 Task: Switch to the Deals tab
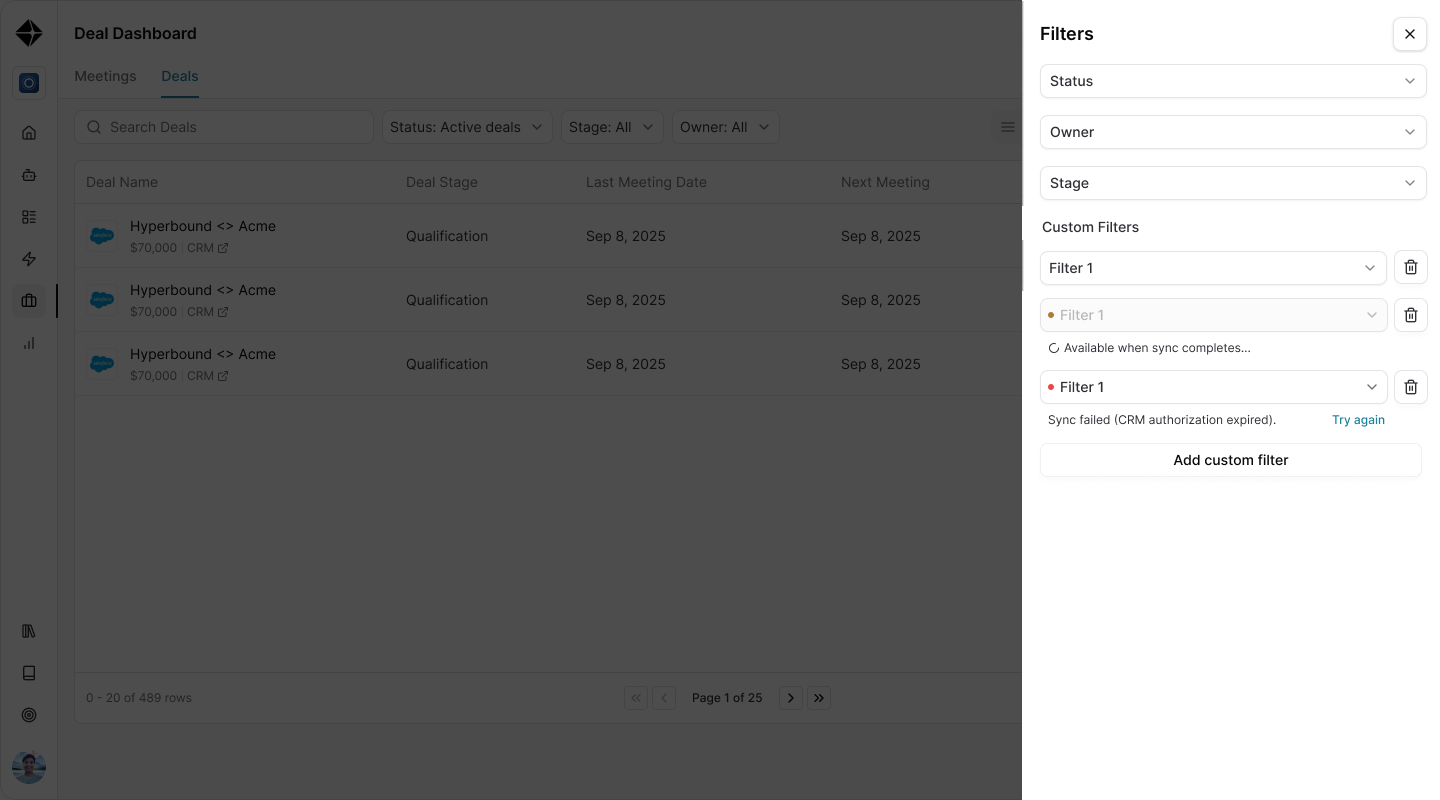point(180,76)
